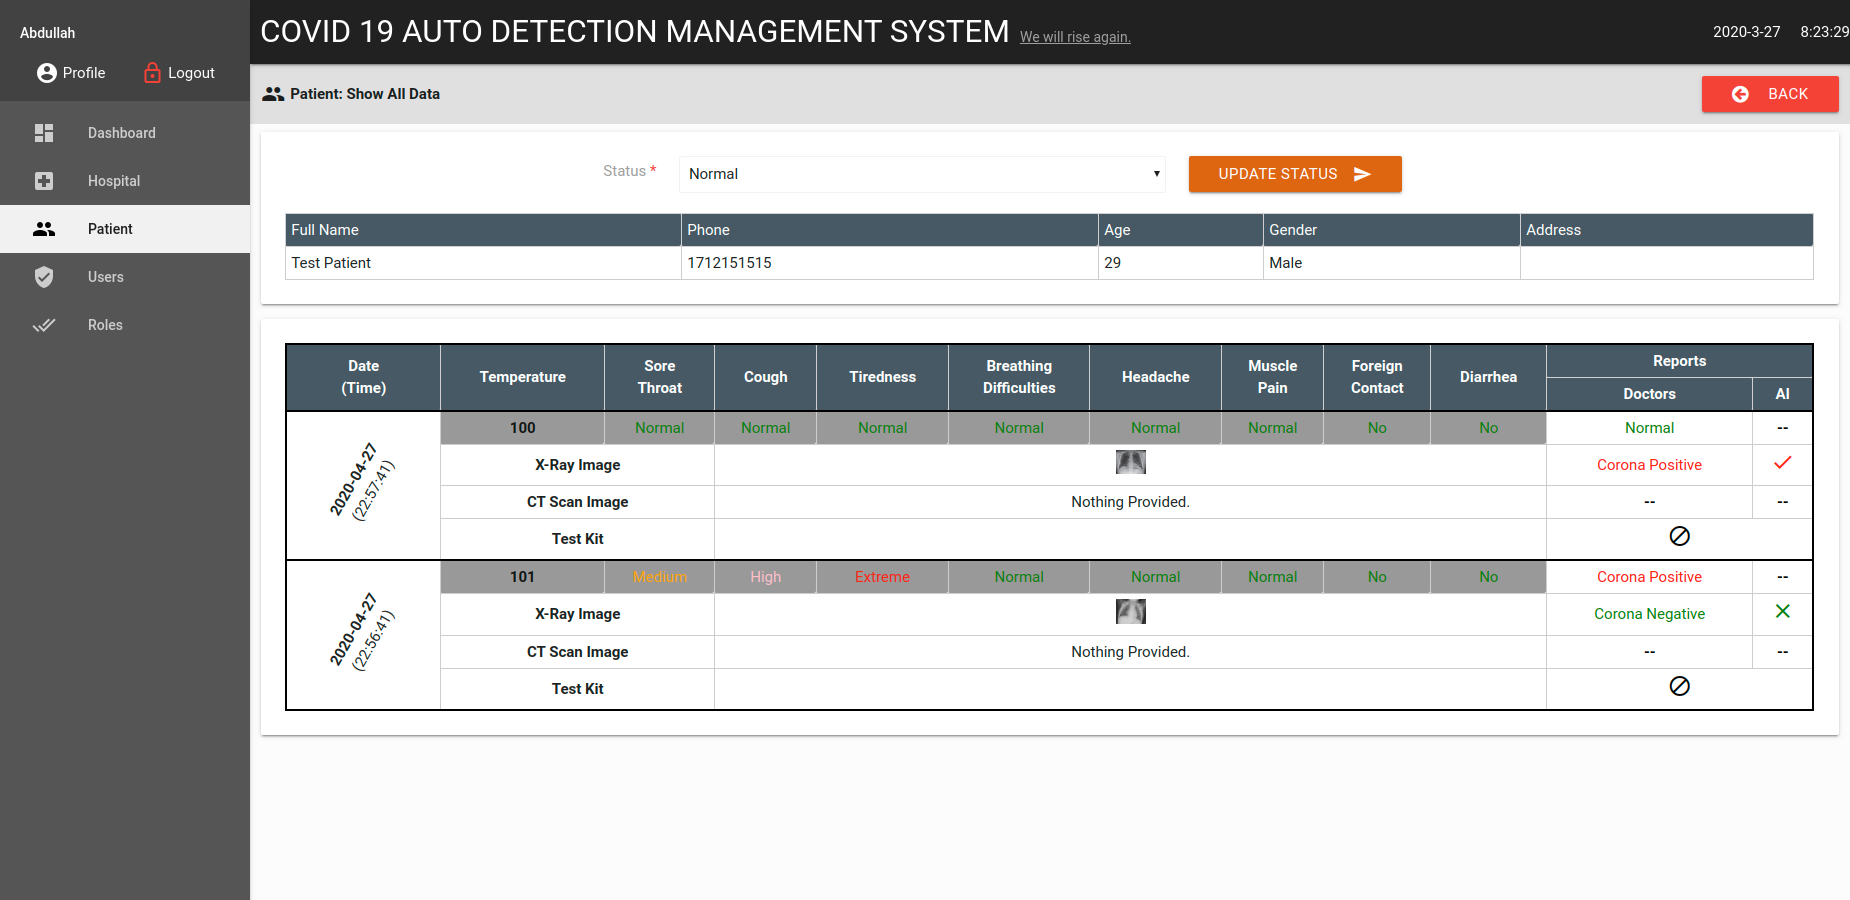Open Hospital from the sidebar menu

[125, 181]
